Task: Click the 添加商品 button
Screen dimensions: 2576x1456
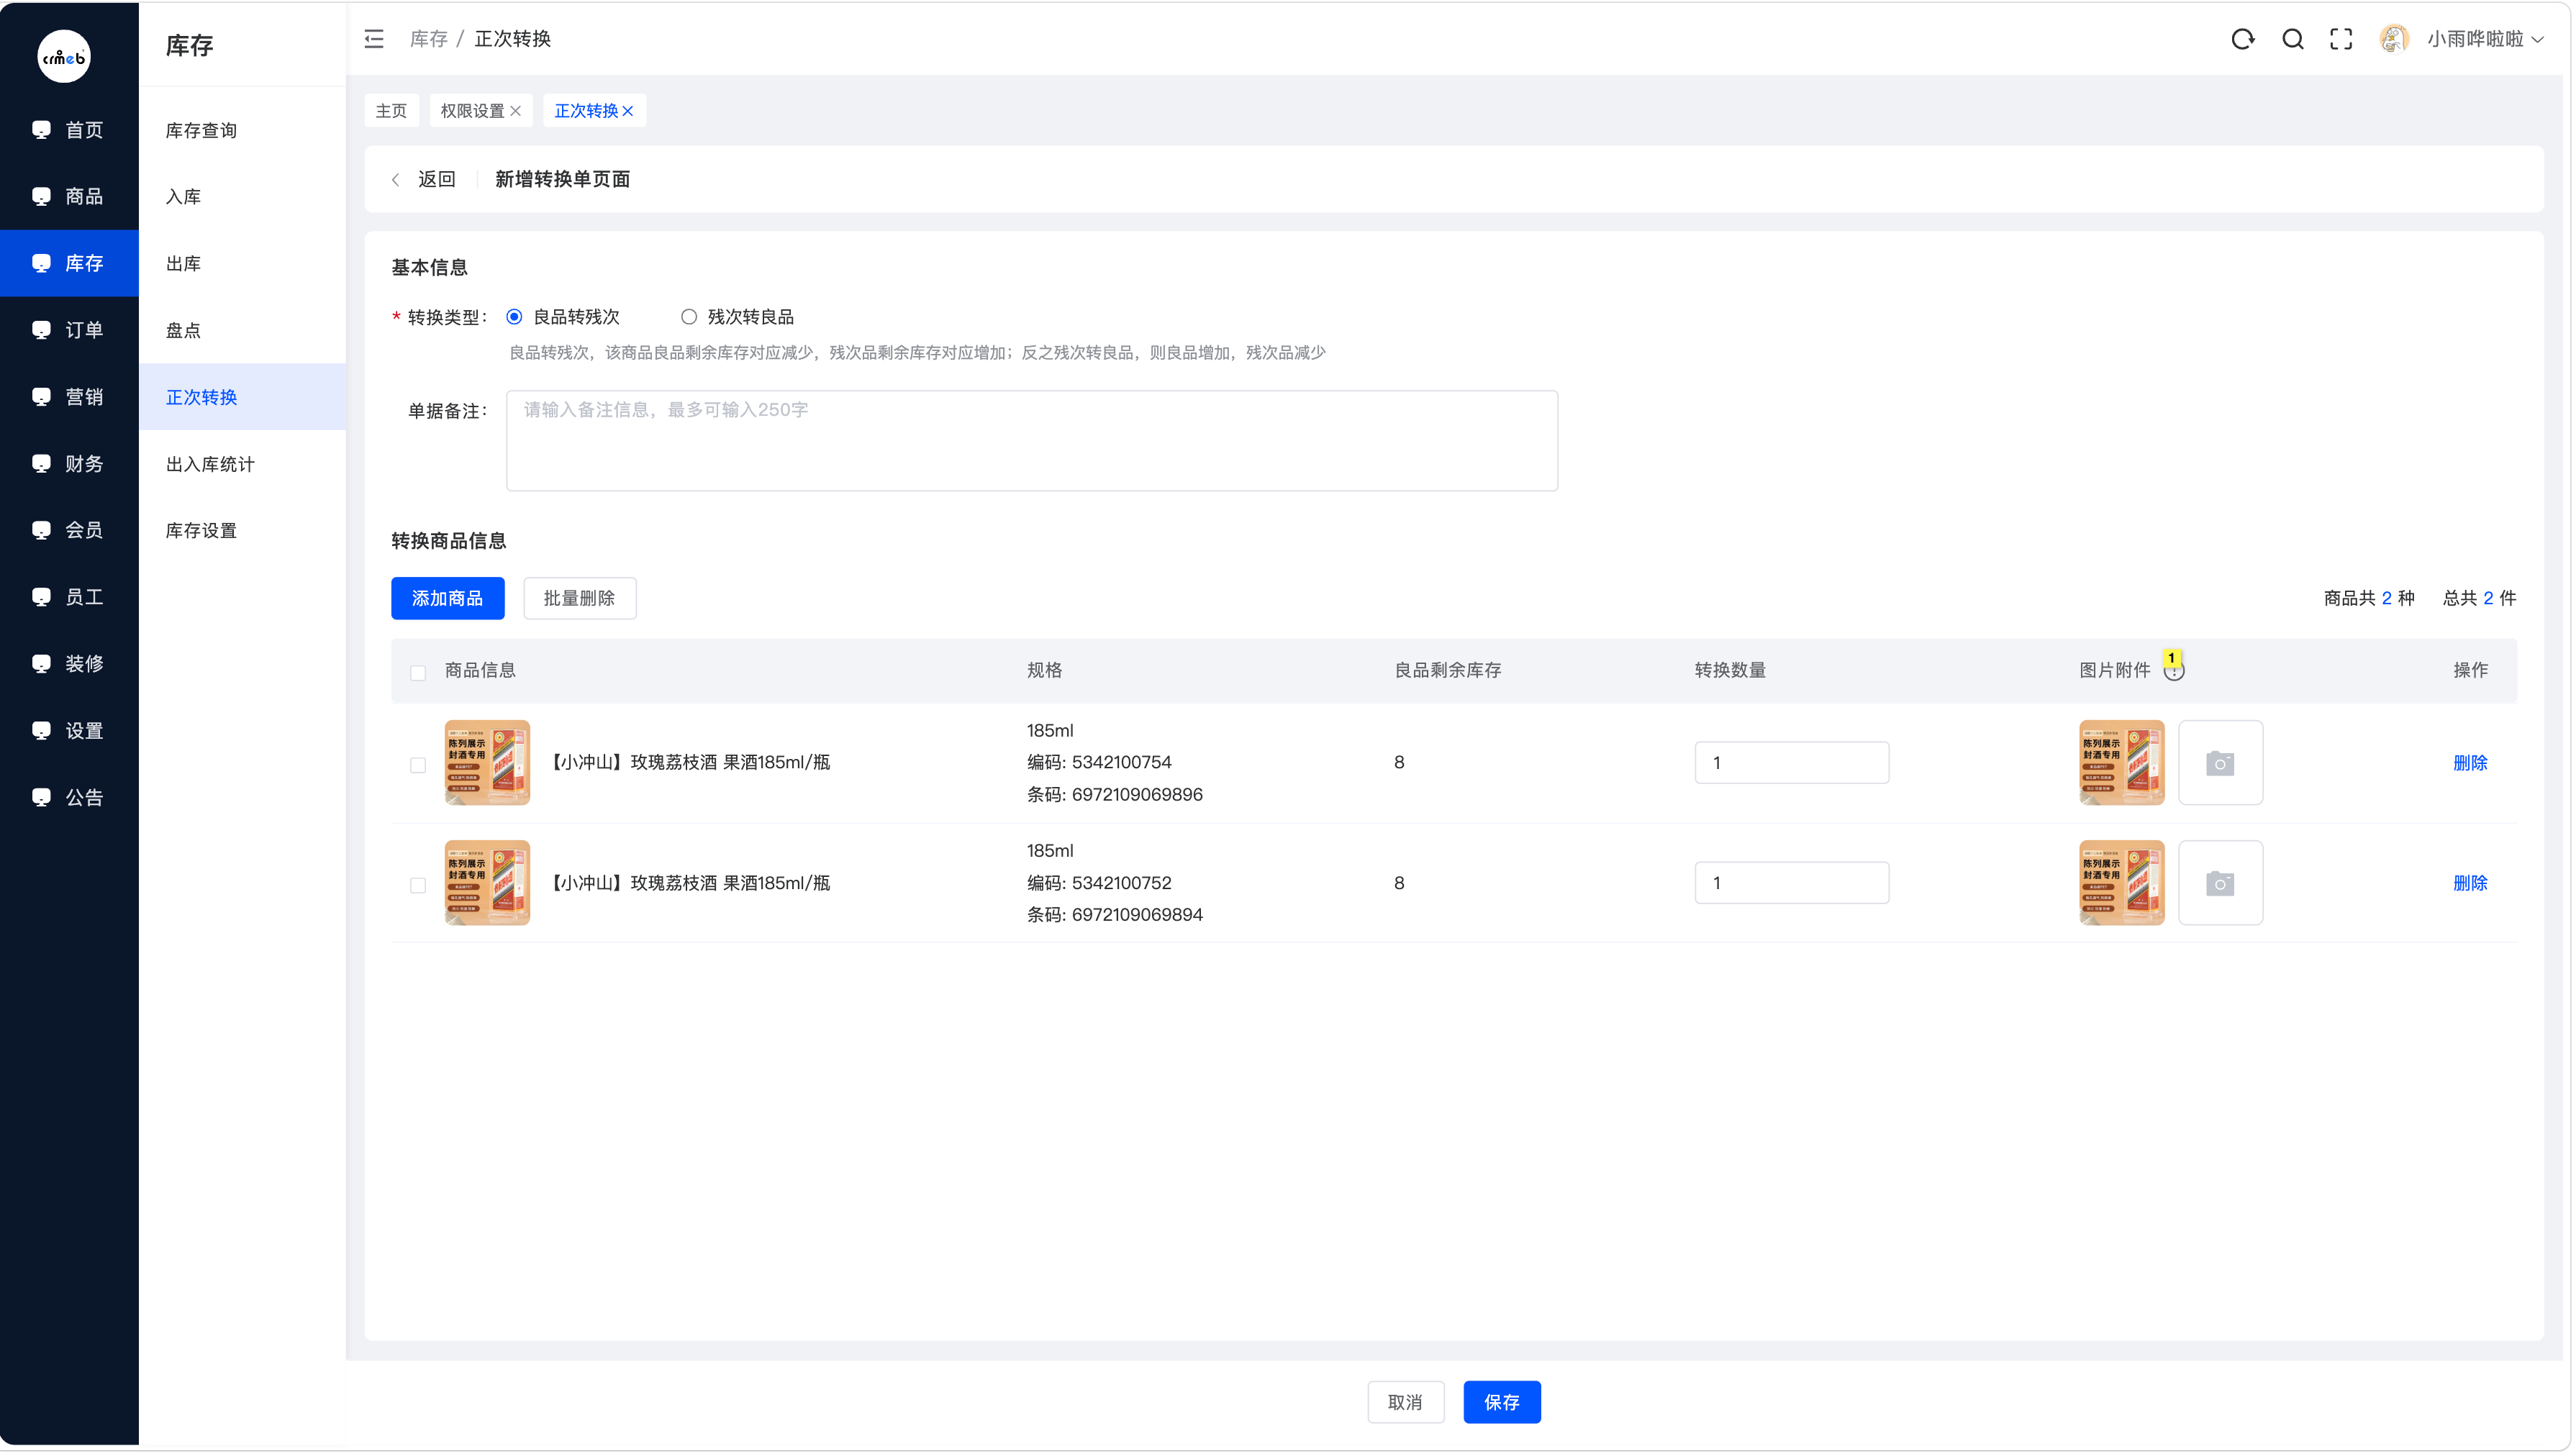Action: (x=447, y=598)
